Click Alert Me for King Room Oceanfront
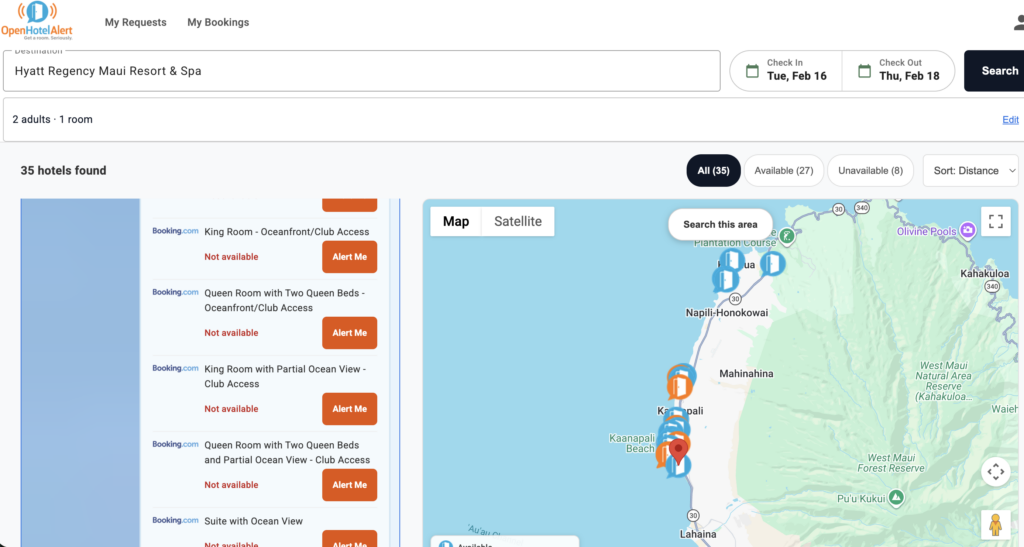This screenshot has width=1024, height=547. (x=349, y=257)
